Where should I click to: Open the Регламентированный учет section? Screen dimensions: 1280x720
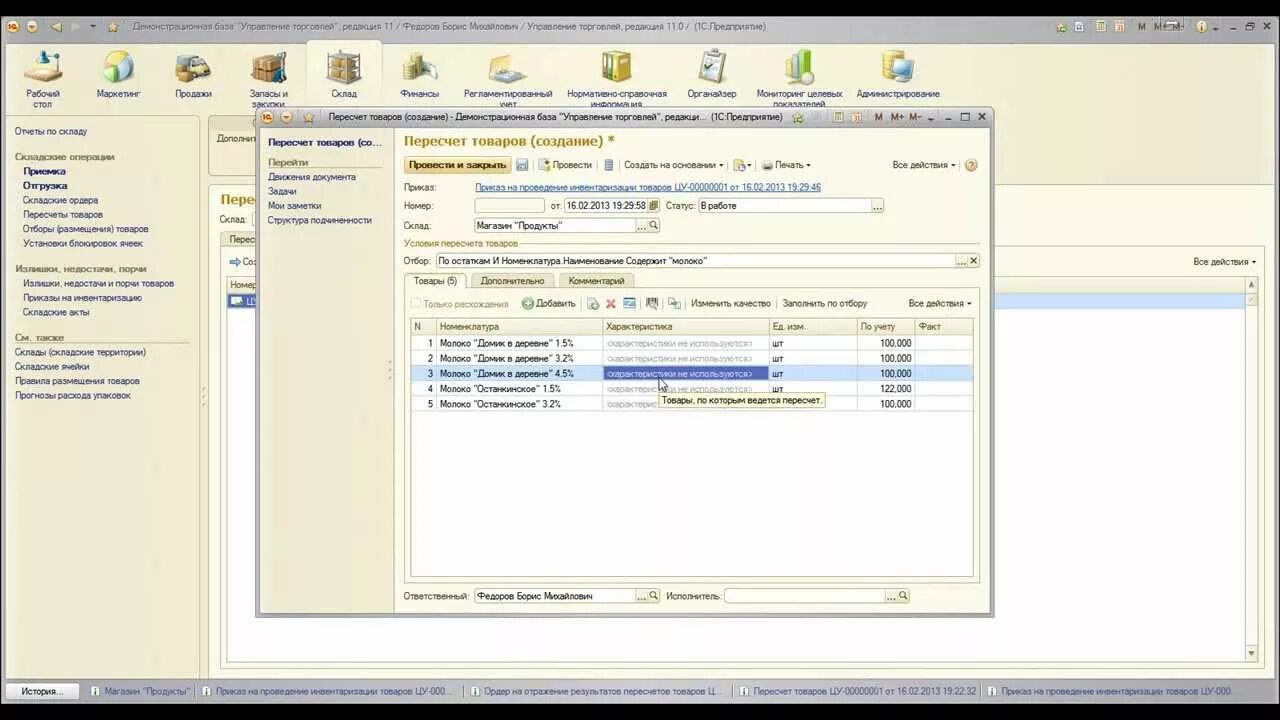[507, 78]
